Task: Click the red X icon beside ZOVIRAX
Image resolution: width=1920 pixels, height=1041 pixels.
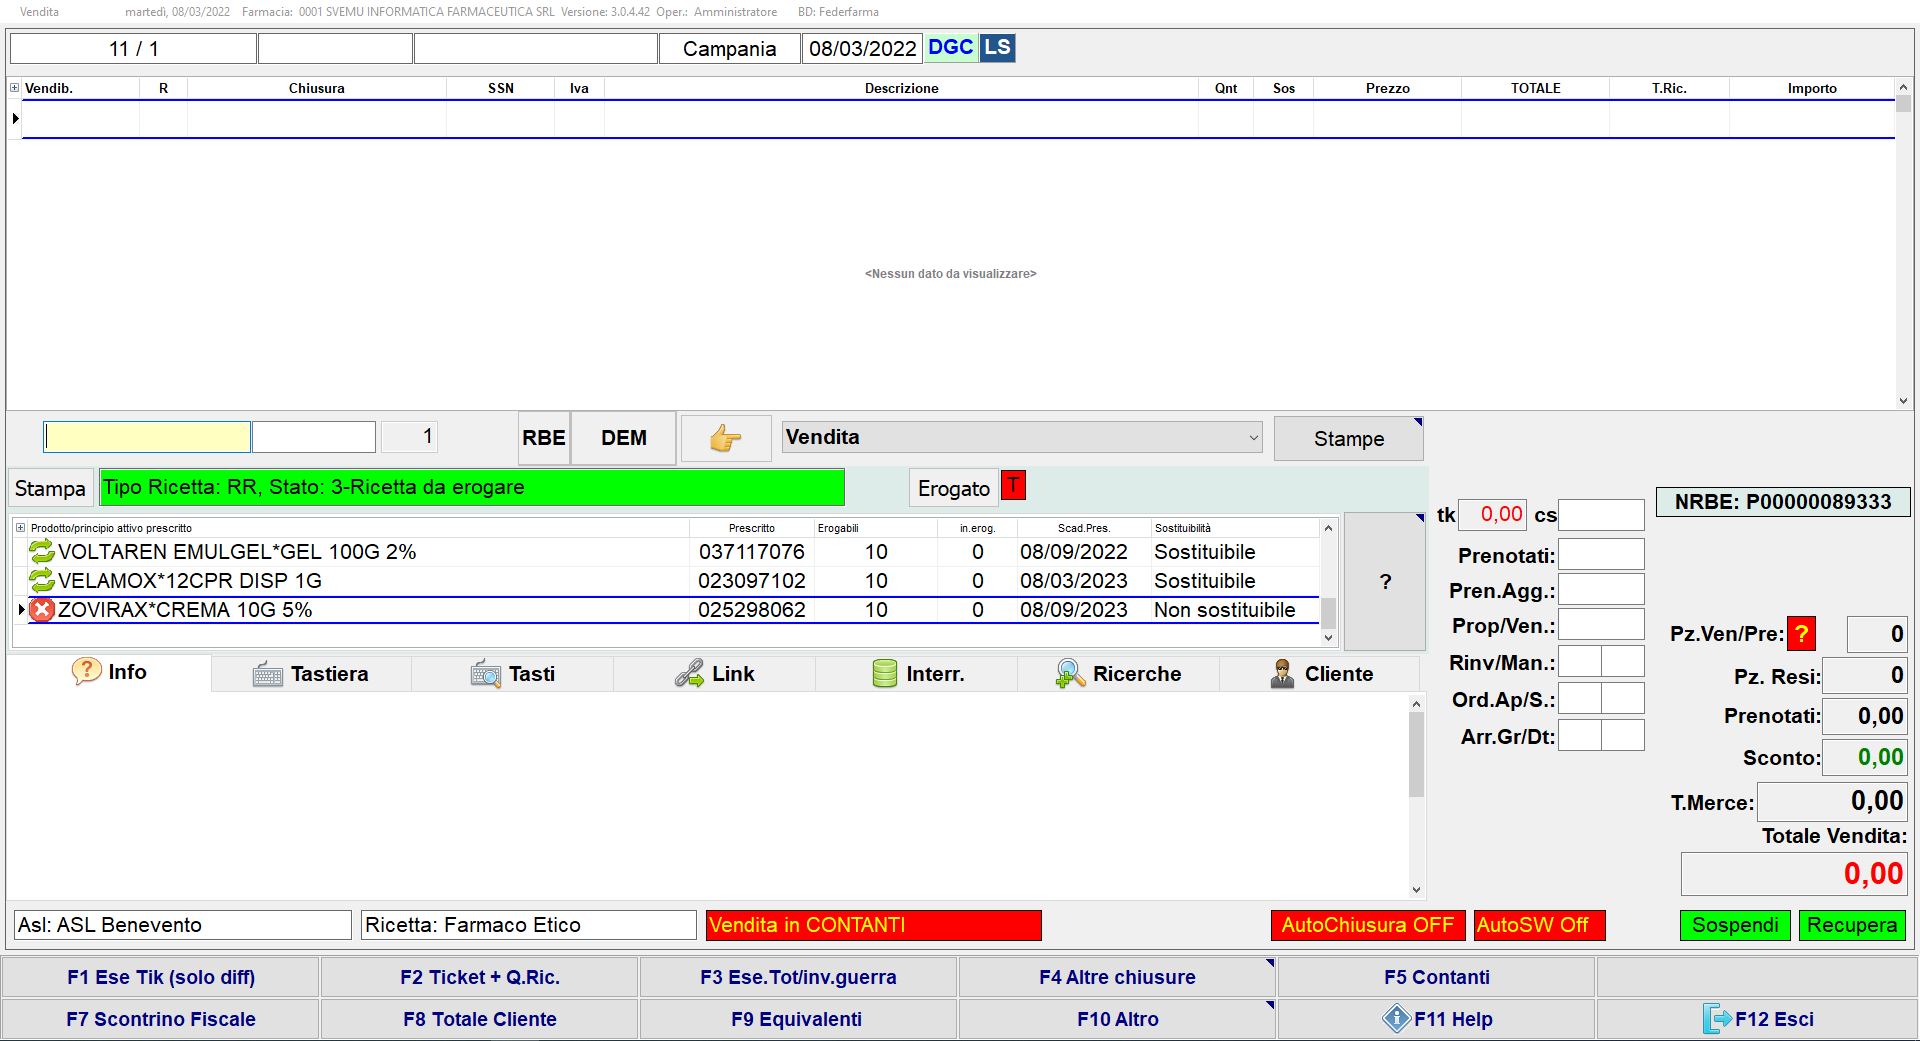Action: coord(42,610)
